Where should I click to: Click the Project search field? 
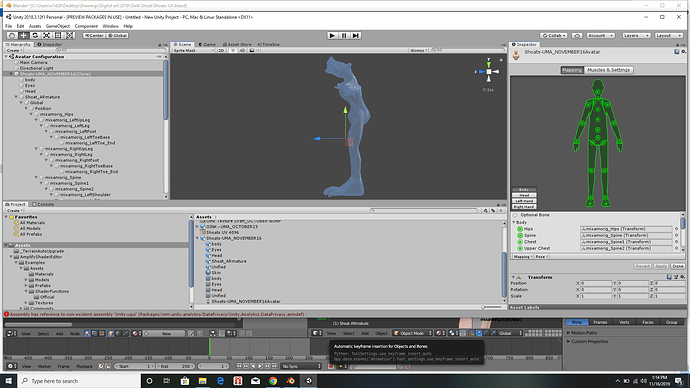425,211
